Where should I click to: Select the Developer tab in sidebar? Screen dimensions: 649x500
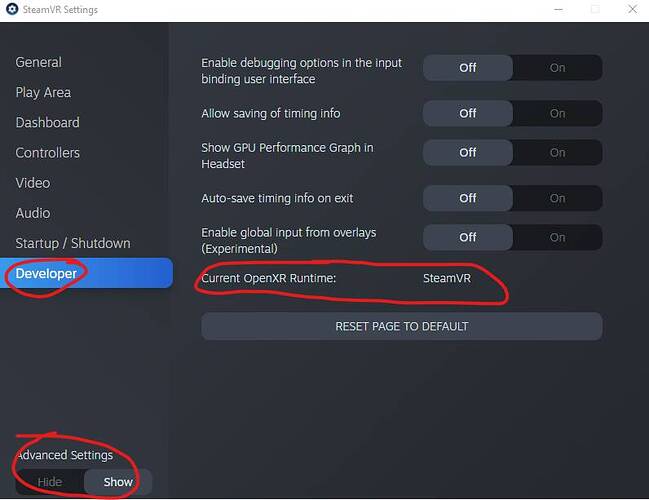[87, 273]
